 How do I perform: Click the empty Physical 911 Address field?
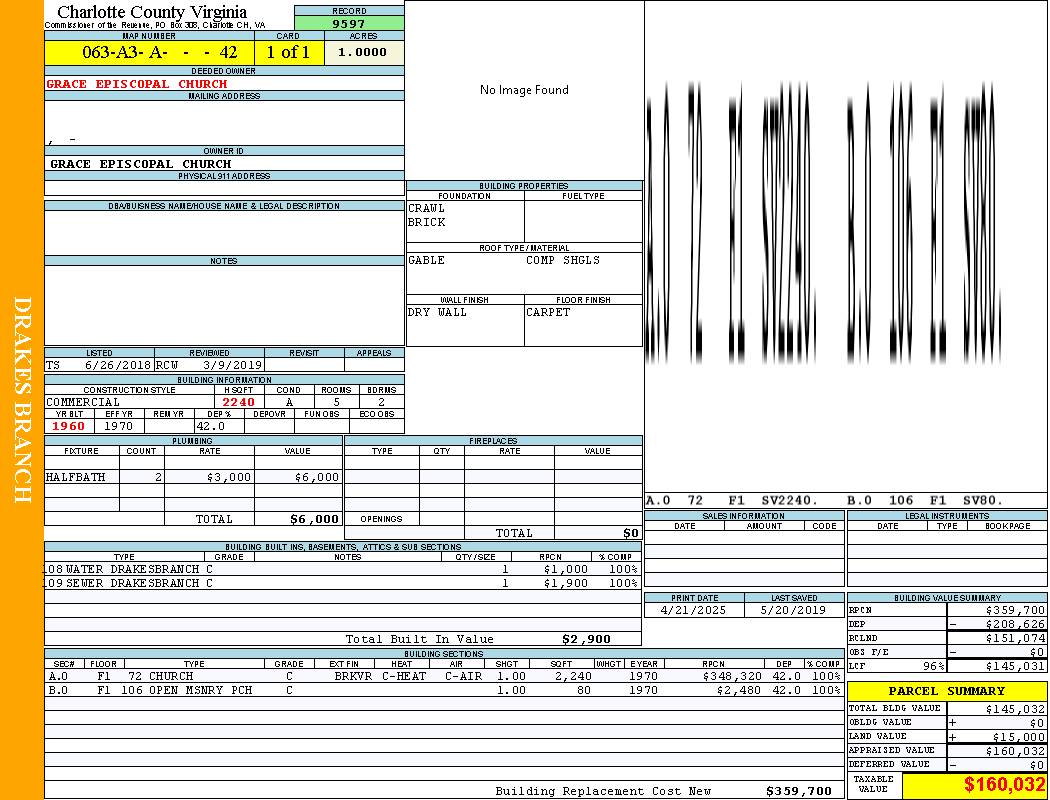224,188
